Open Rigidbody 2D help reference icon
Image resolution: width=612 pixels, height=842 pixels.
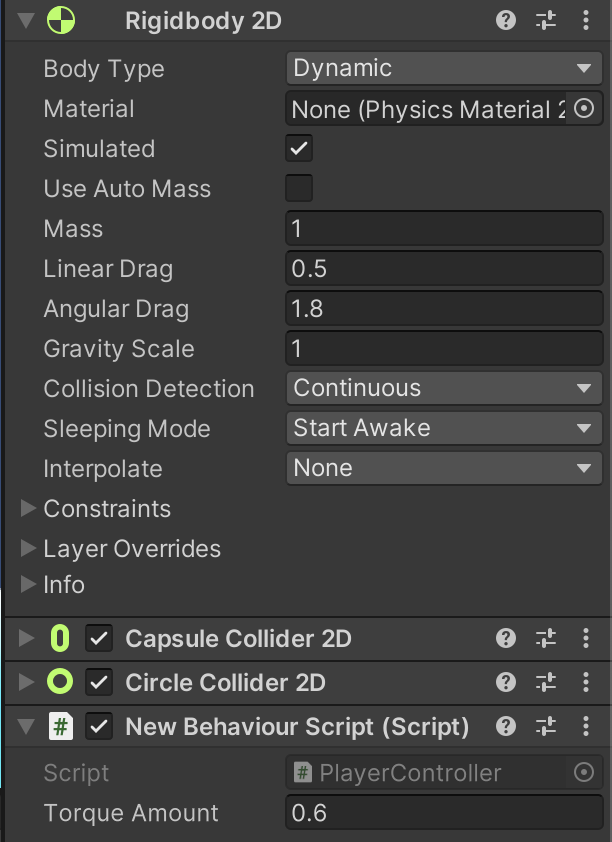507,21
